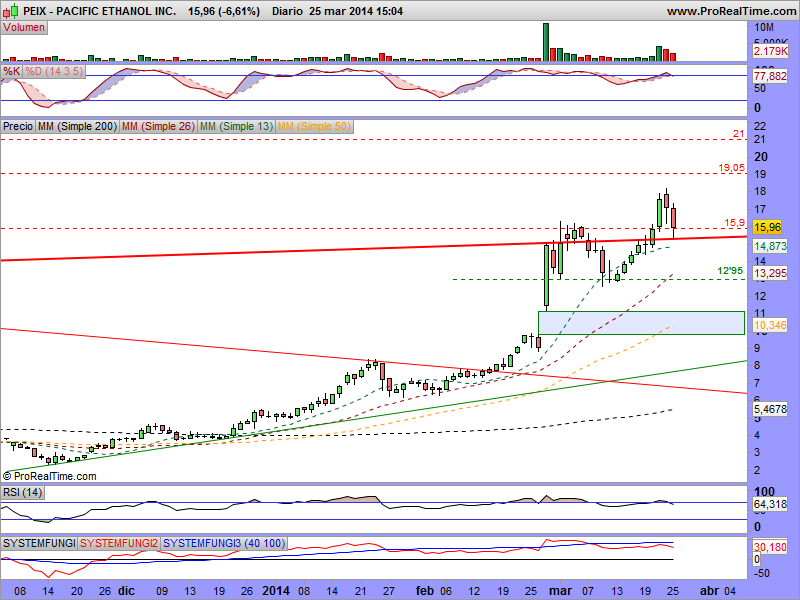
Task: Click the 2.179K volume value label
Action: [x=770, y=51]
